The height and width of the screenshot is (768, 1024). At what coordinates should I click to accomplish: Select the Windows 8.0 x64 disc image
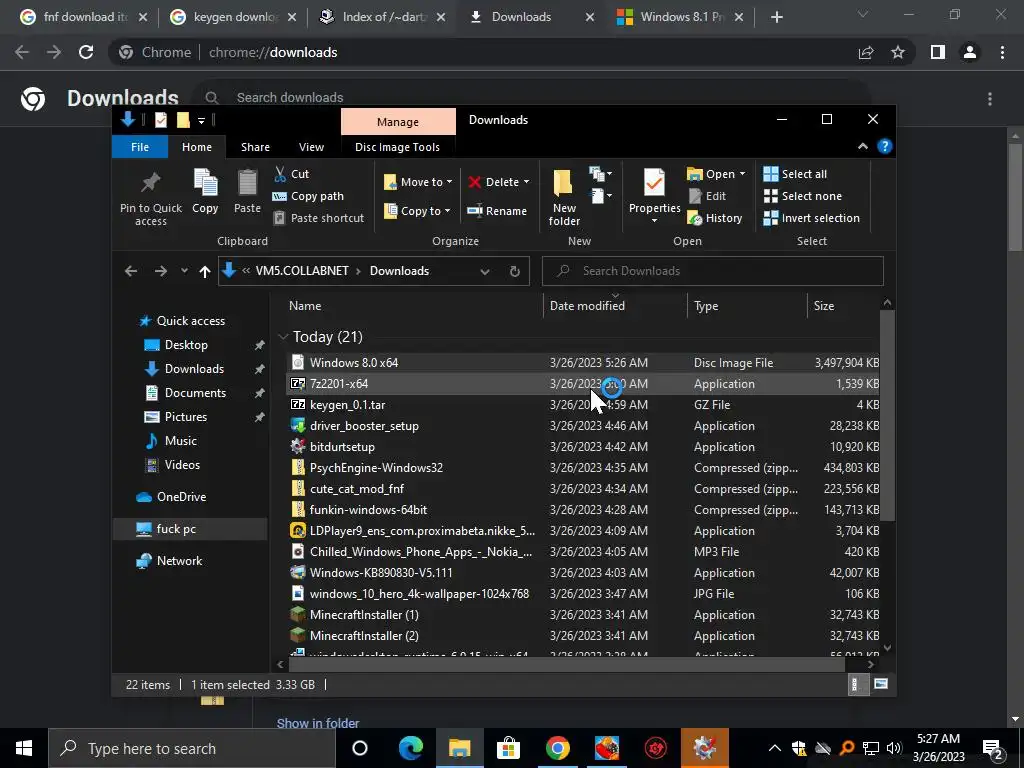pos(583,362)
